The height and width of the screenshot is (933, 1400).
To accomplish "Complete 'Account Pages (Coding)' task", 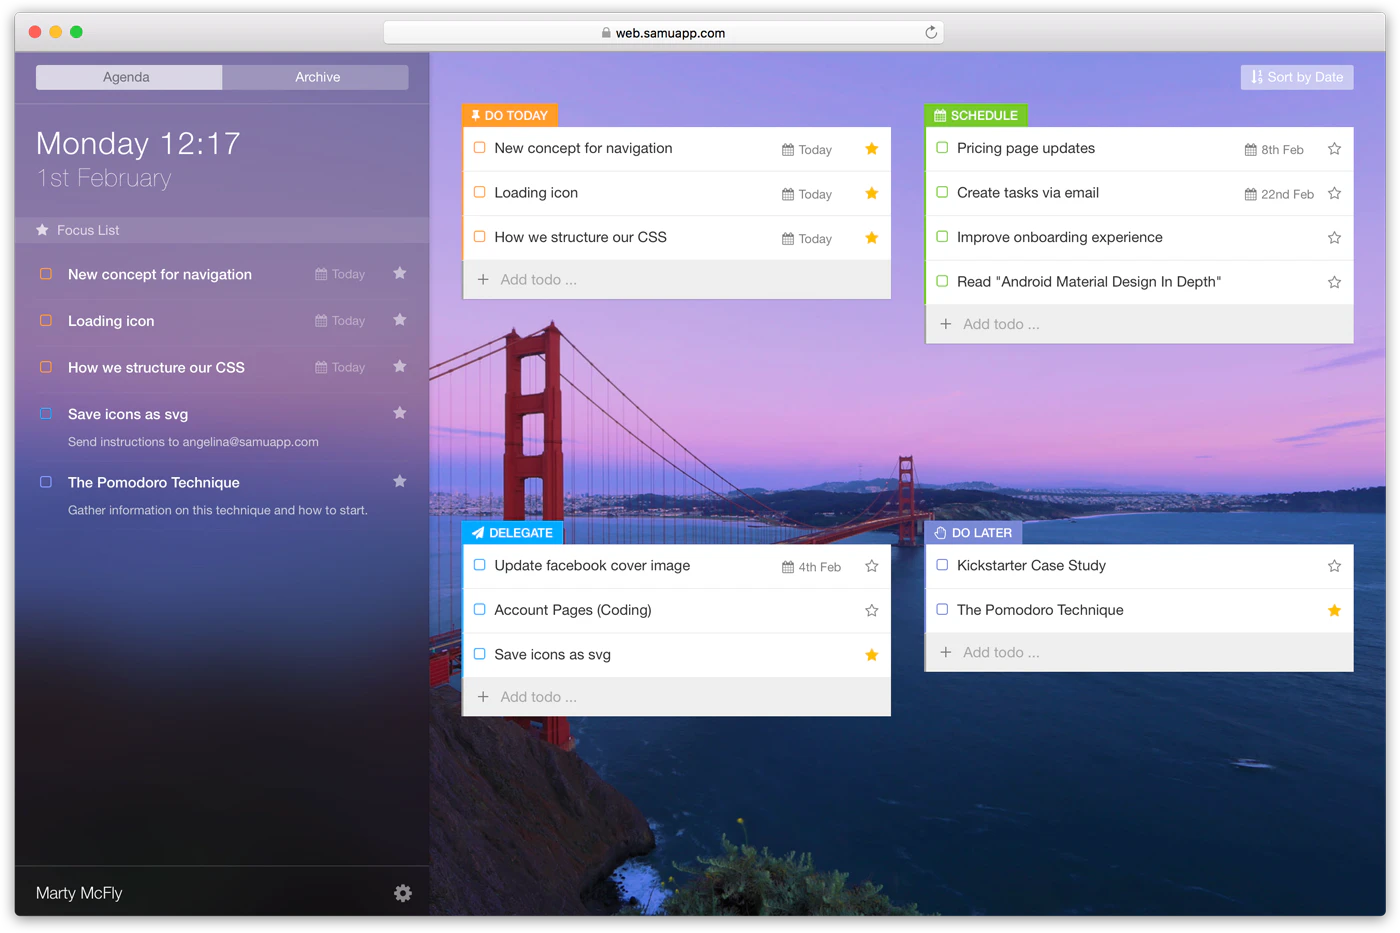I will [x=480, y=609].
